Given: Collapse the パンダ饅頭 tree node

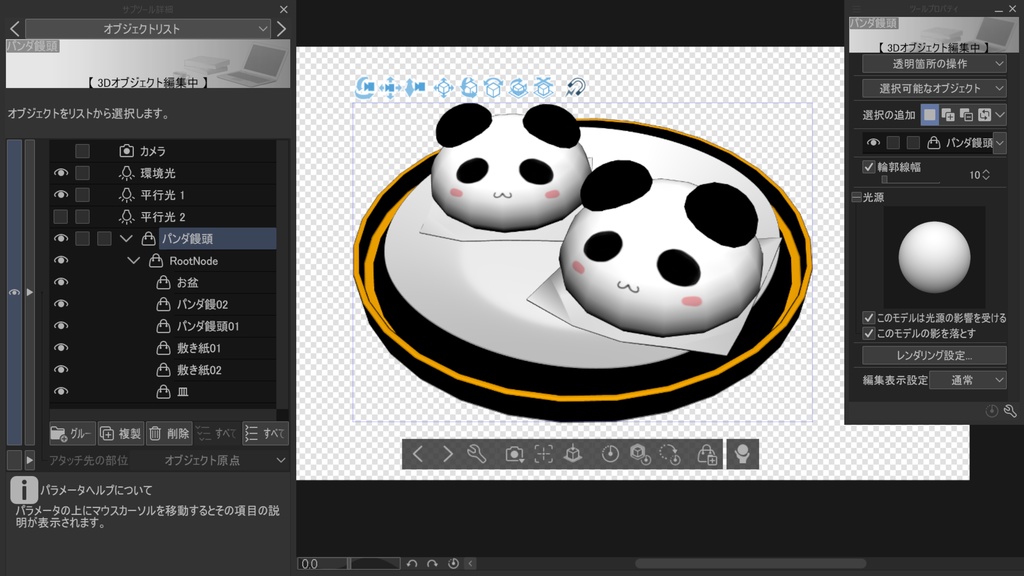Looking at the screenshot, I should [126, 238].
